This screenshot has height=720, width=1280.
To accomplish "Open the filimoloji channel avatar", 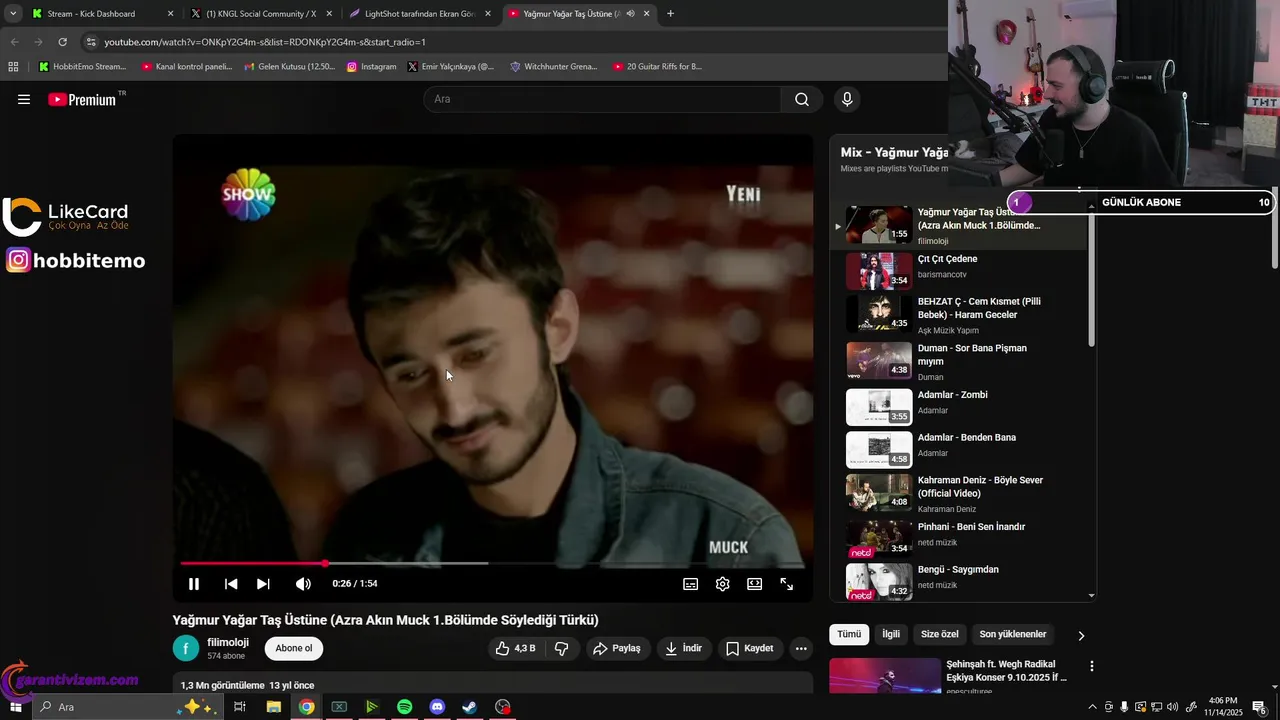I will pos(186,648).
